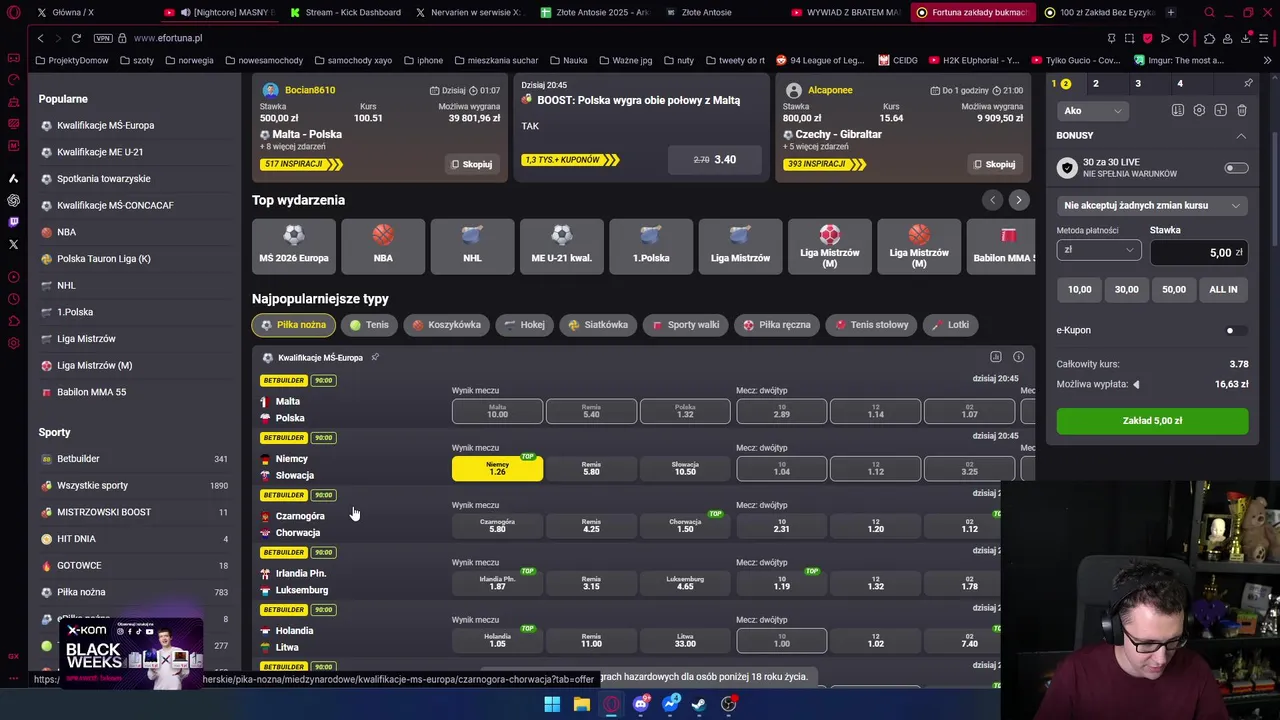Select the Hokej sport filter
Screen dimensions: 1280x720
(x=524, y=325)
